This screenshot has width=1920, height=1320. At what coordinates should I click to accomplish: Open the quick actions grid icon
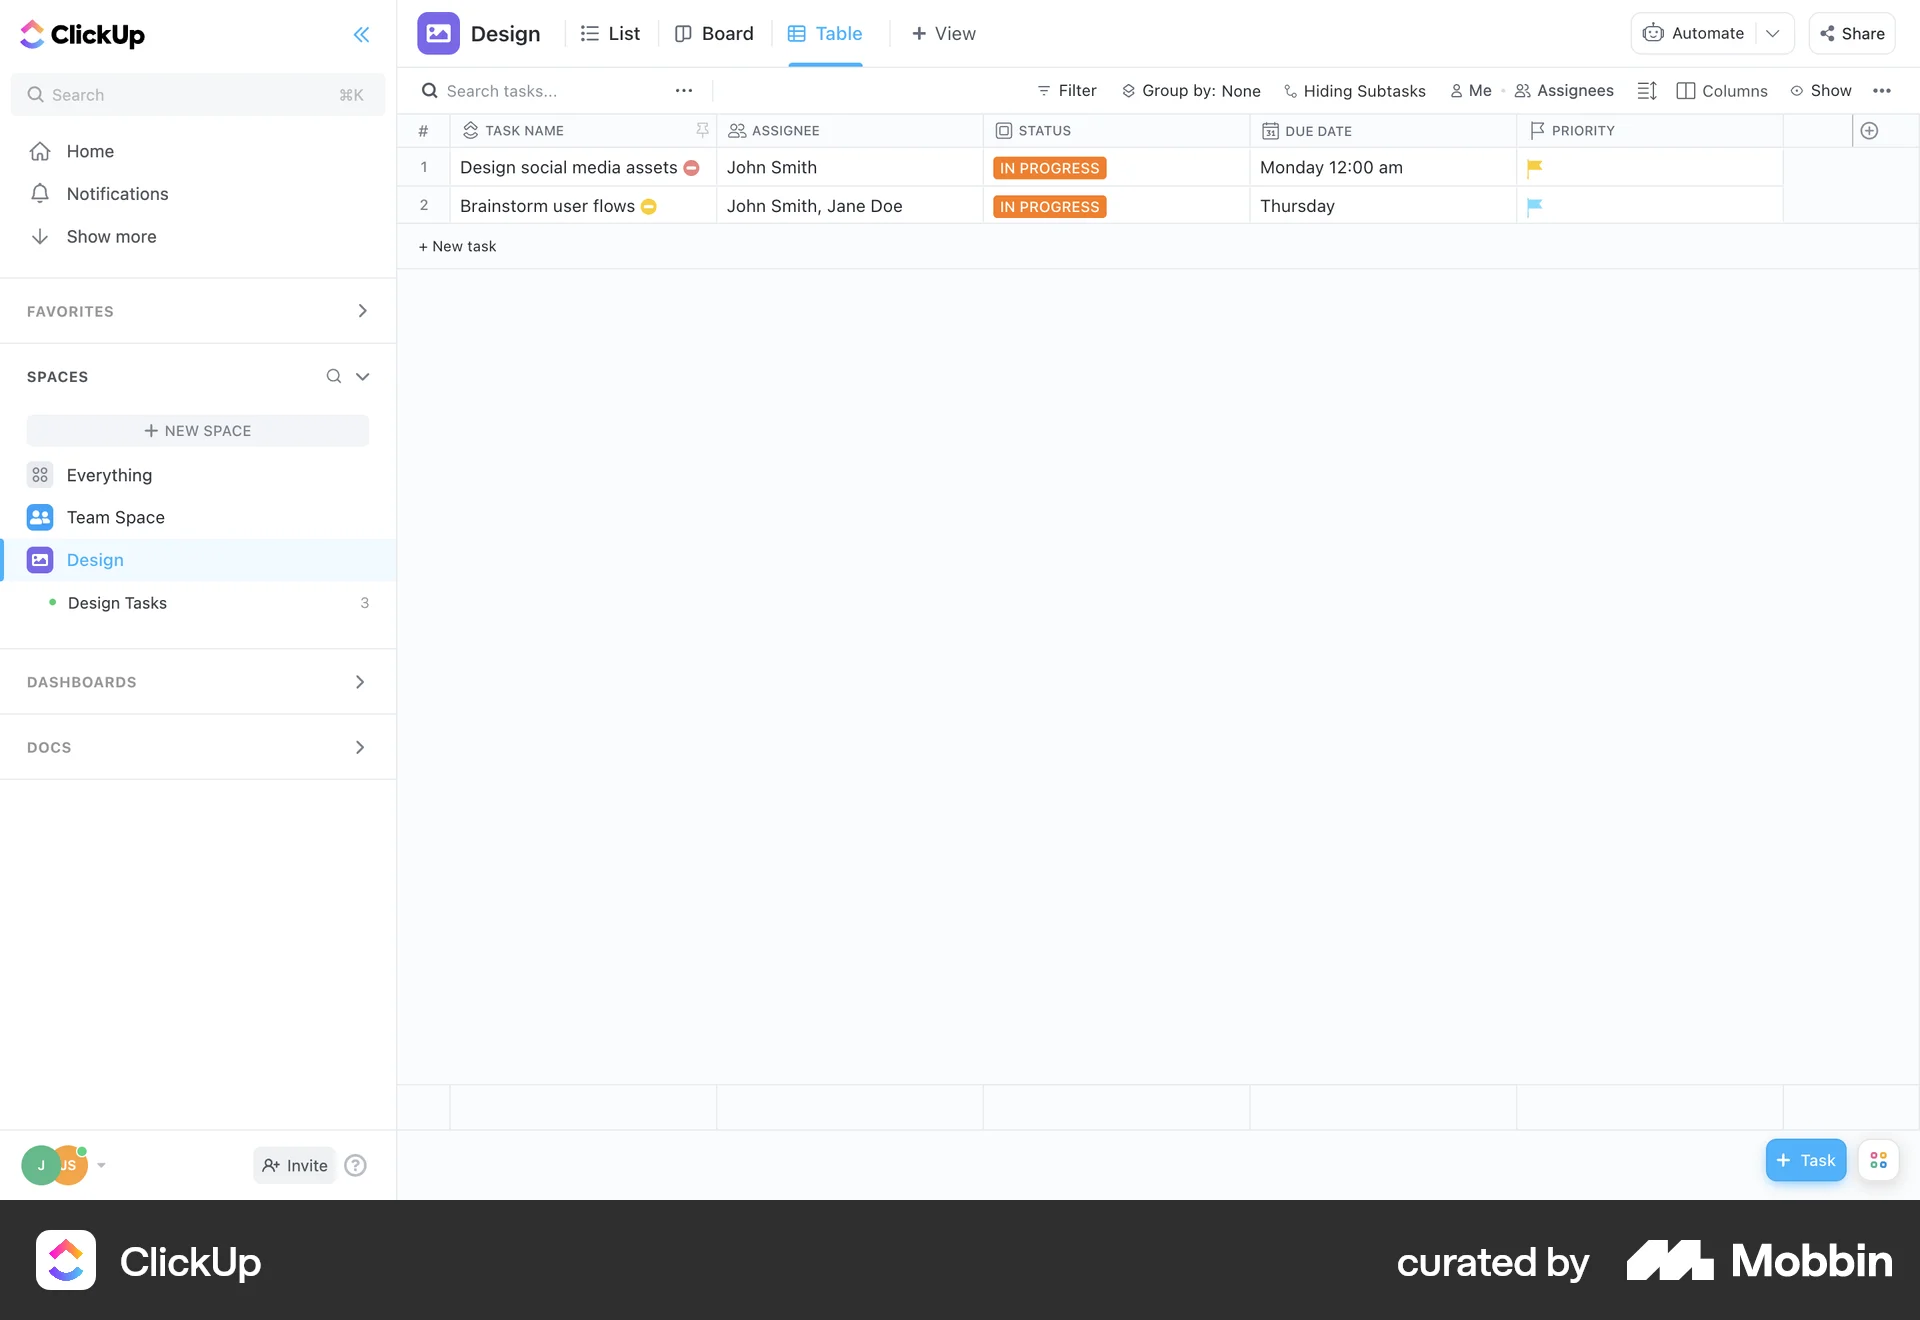pos(1878,1160)
